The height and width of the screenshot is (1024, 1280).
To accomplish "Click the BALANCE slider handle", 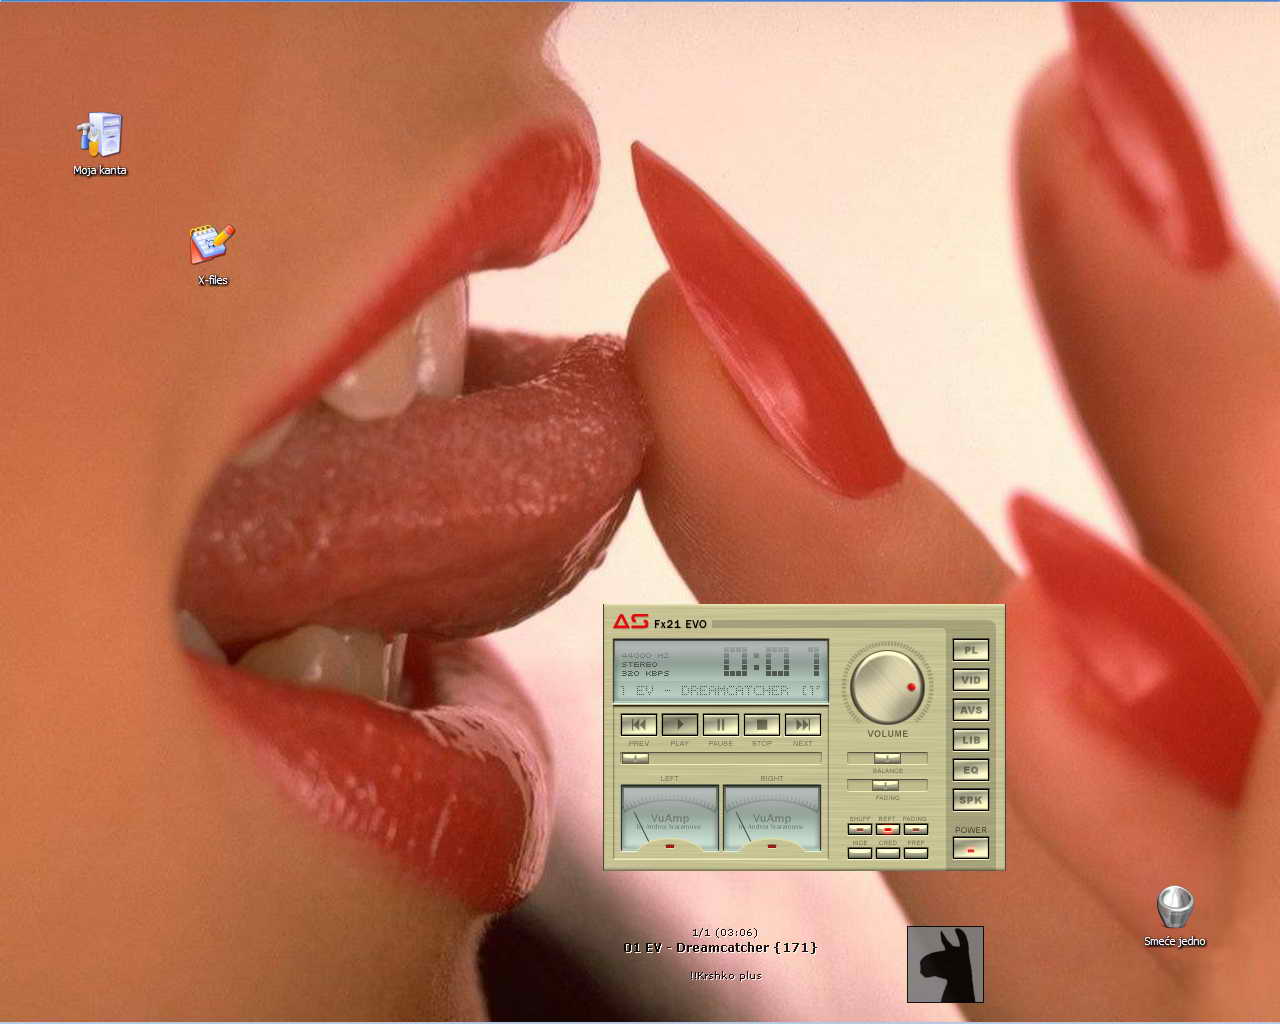I will [x=887, y=758].
